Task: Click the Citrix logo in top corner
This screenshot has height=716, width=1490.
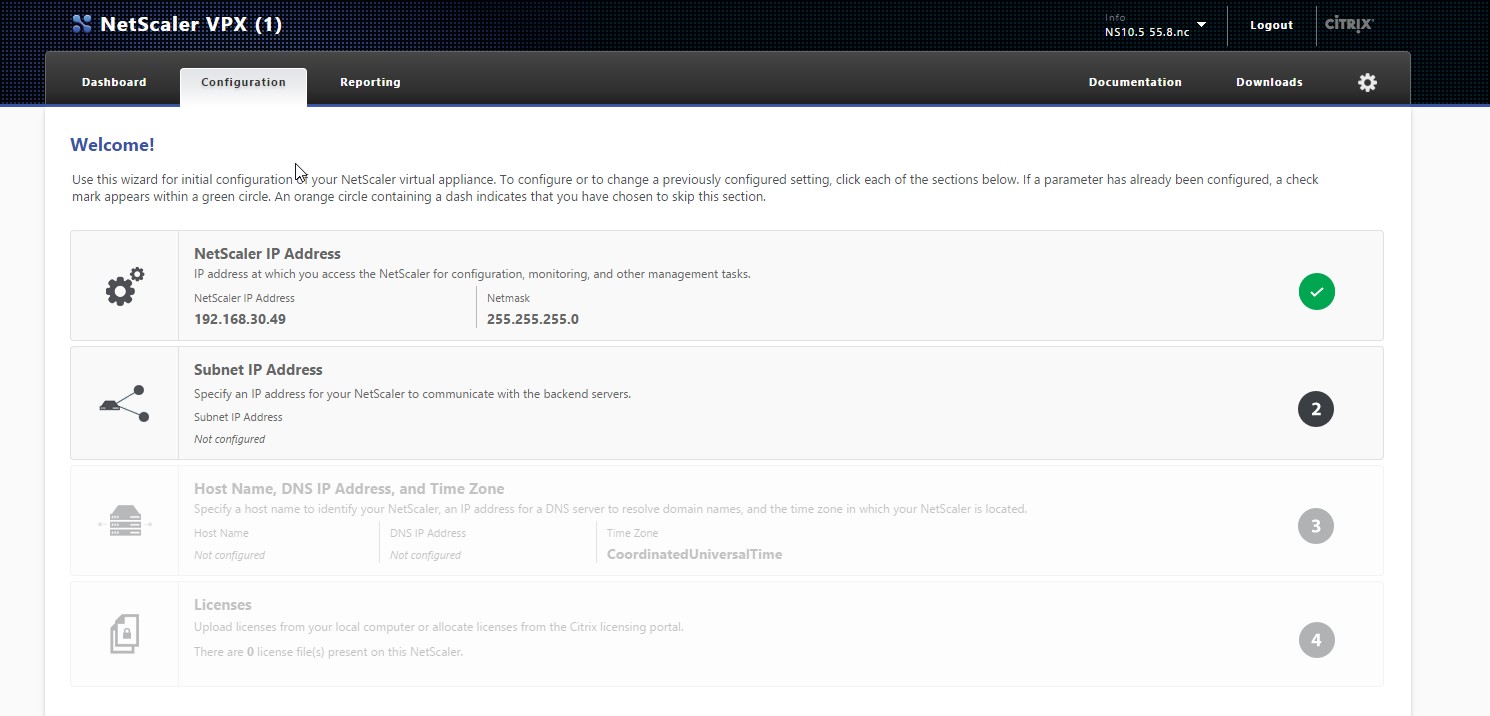Action: tap(1349, 25)
